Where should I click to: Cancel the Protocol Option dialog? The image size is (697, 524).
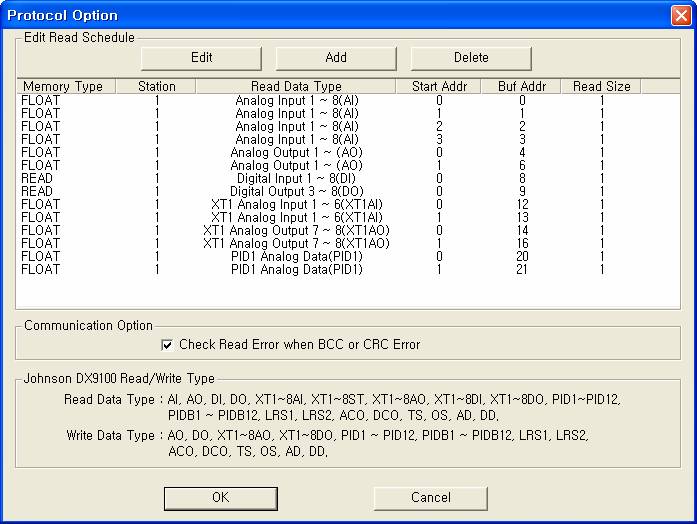430,497
